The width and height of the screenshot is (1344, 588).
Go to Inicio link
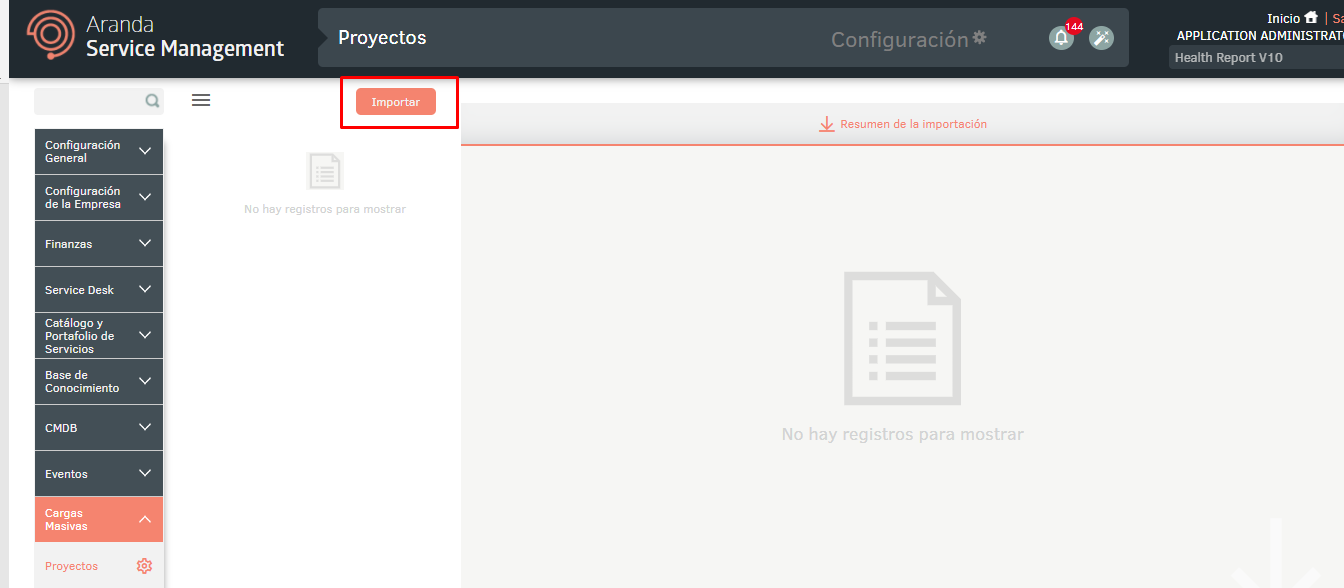click(1283, 18)
